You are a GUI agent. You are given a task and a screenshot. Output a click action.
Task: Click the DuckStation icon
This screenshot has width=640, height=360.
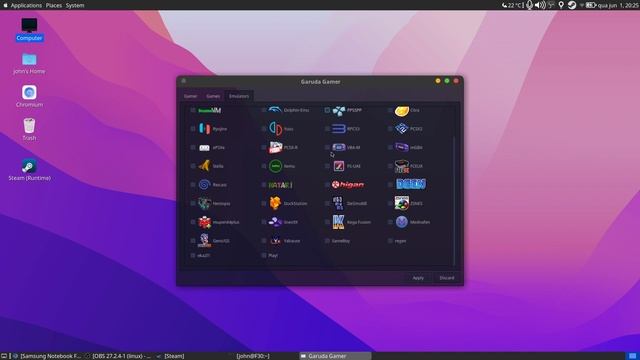[x=276, y=203]
